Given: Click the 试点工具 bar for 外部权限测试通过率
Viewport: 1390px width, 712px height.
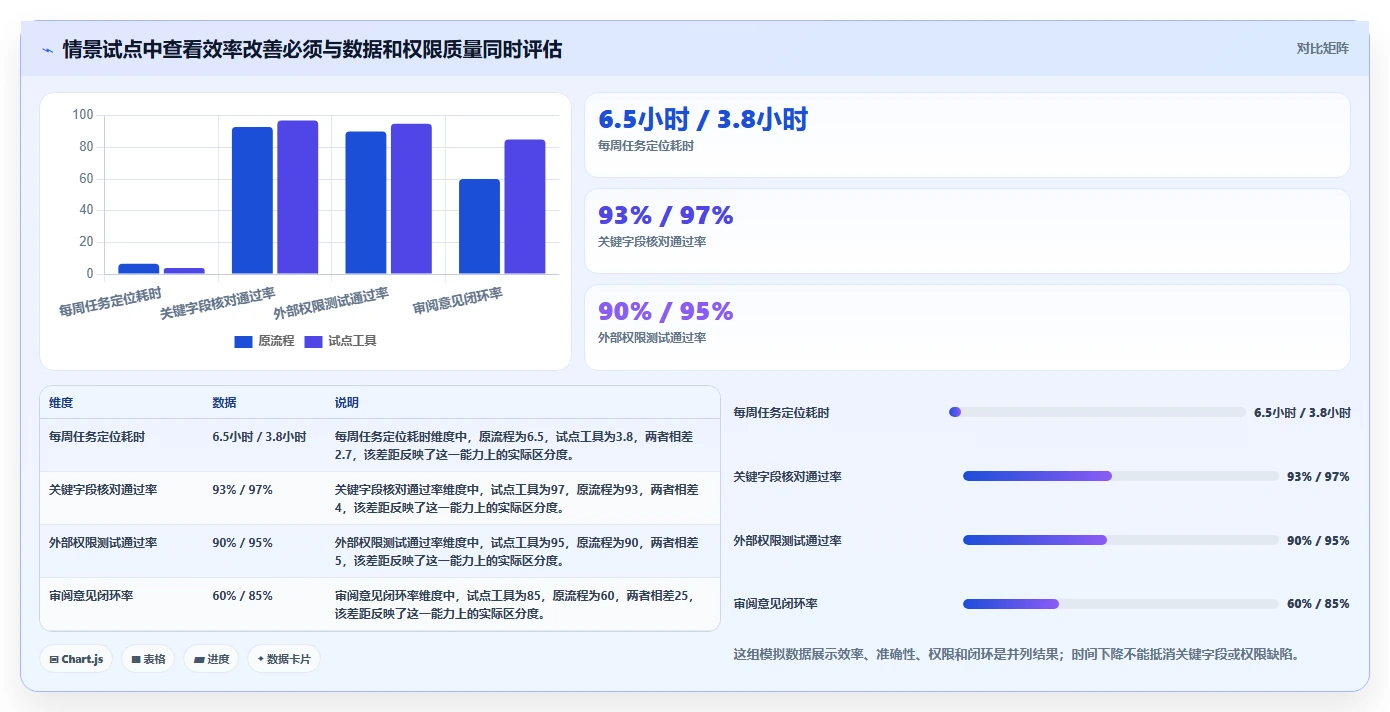Looking at the screenshot, I should point(411,199).
